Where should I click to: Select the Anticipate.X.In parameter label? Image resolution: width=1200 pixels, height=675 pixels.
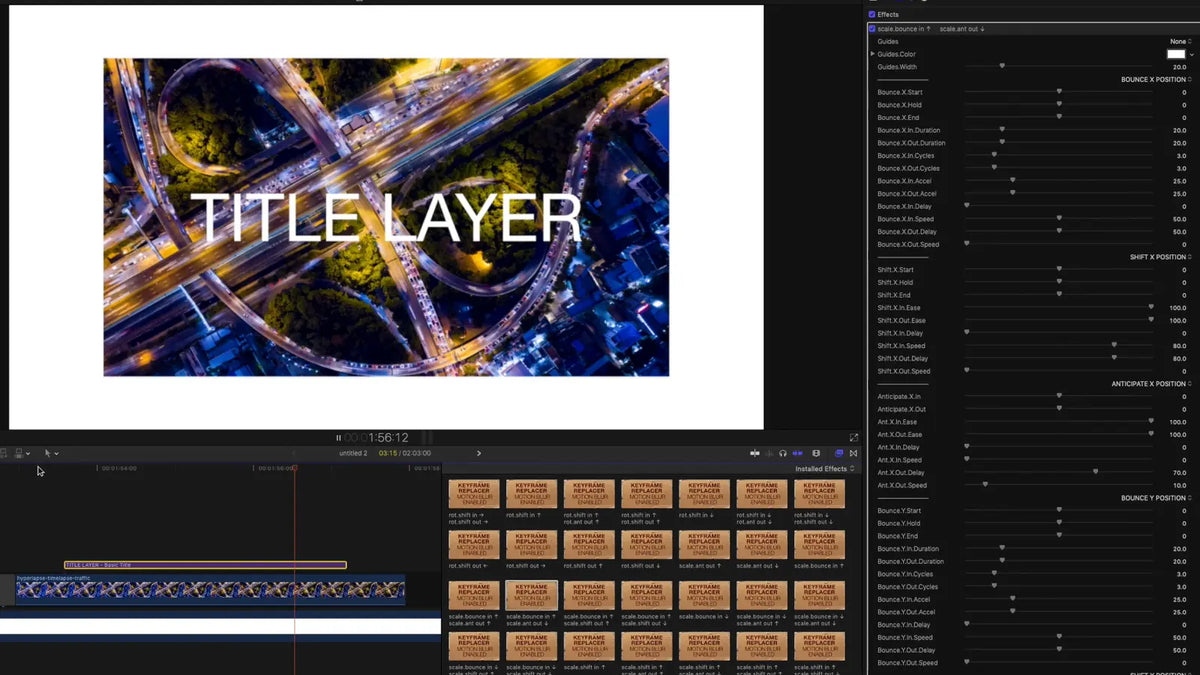click(x=899, y=397)
